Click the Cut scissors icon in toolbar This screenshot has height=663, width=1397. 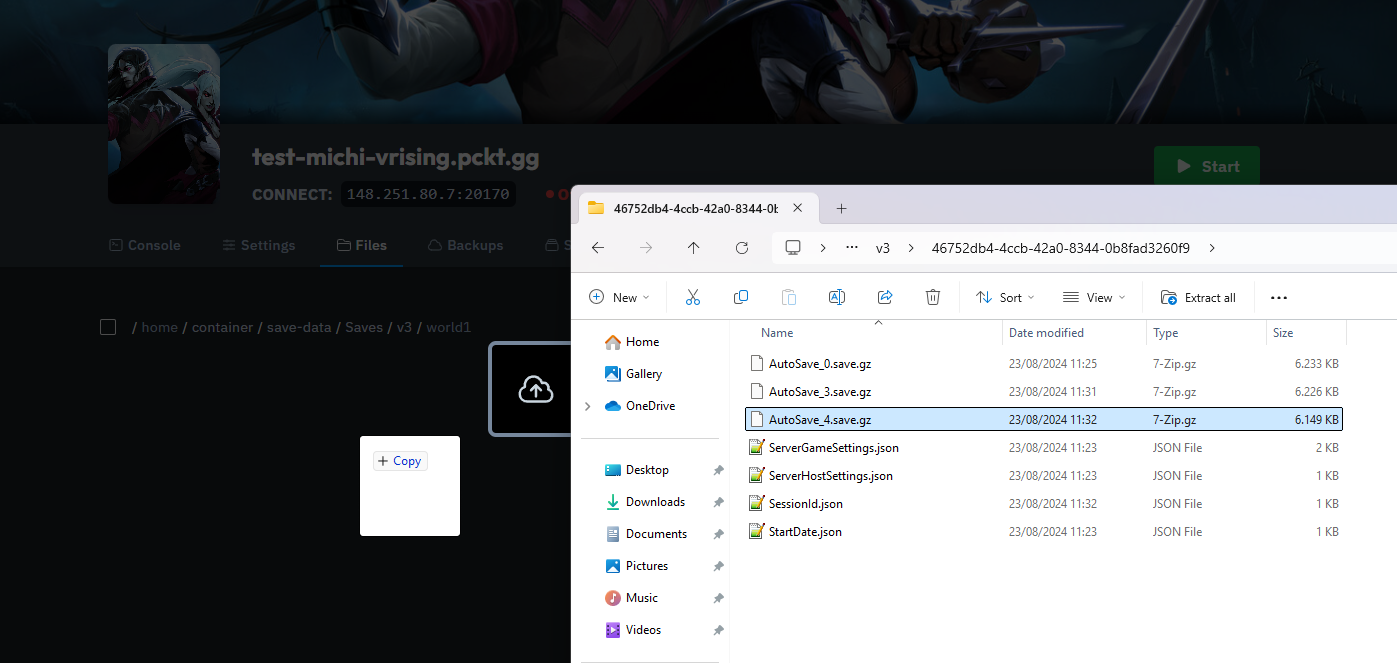(692, 297)
